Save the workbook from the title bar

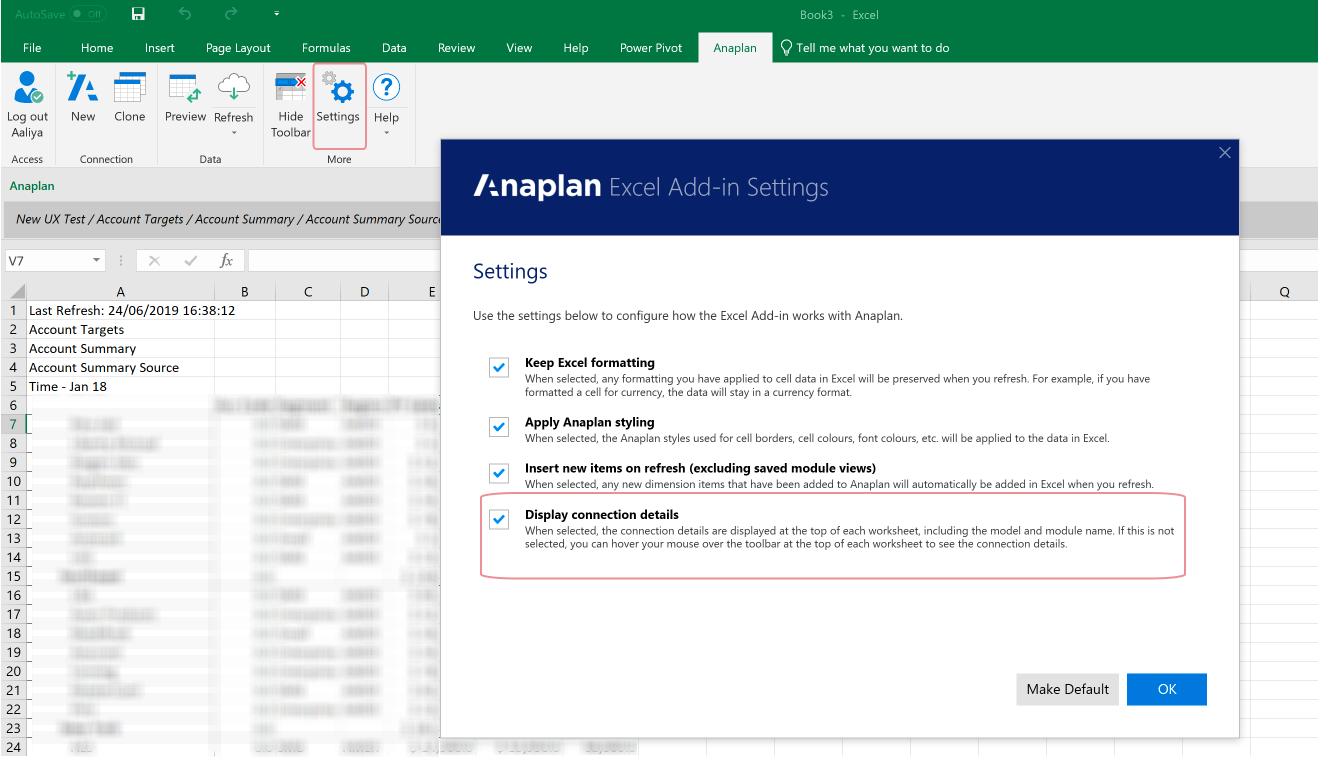(x=138, y=14)
